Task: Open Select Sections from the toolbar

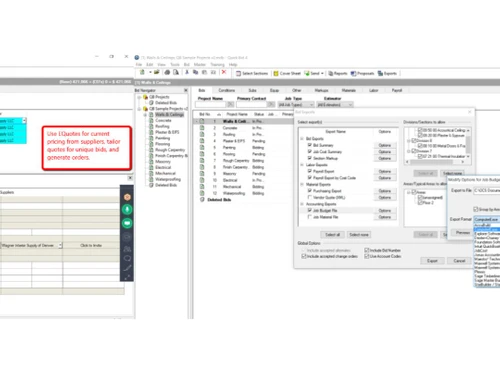Action: pyautogui.click(x=252, y=73)
